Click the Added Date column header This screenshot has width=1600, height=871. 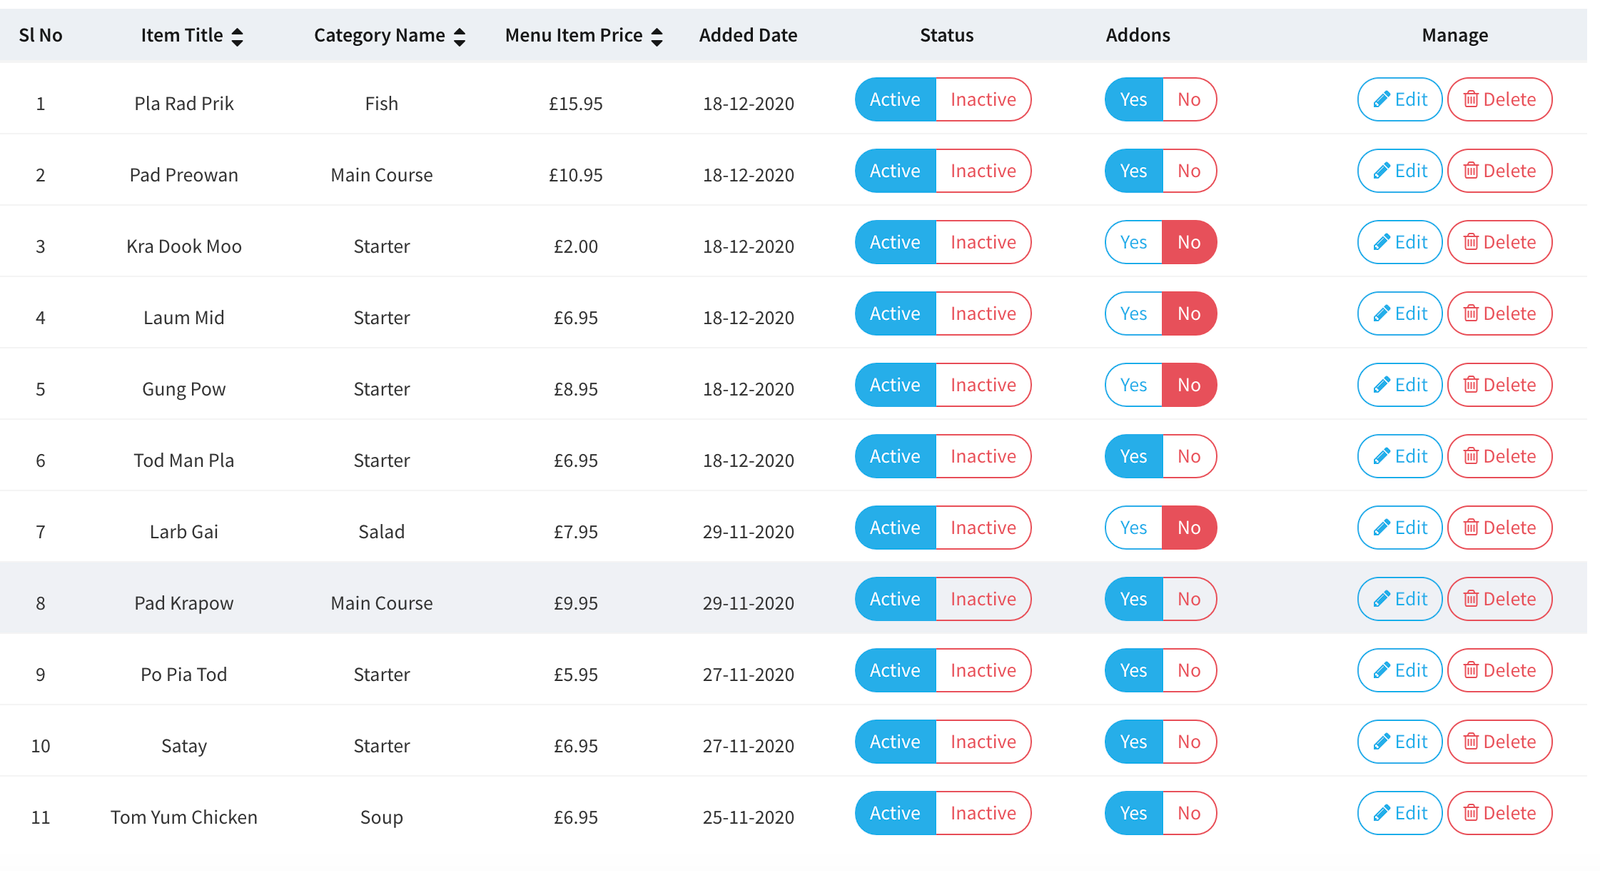coord(748,35)
